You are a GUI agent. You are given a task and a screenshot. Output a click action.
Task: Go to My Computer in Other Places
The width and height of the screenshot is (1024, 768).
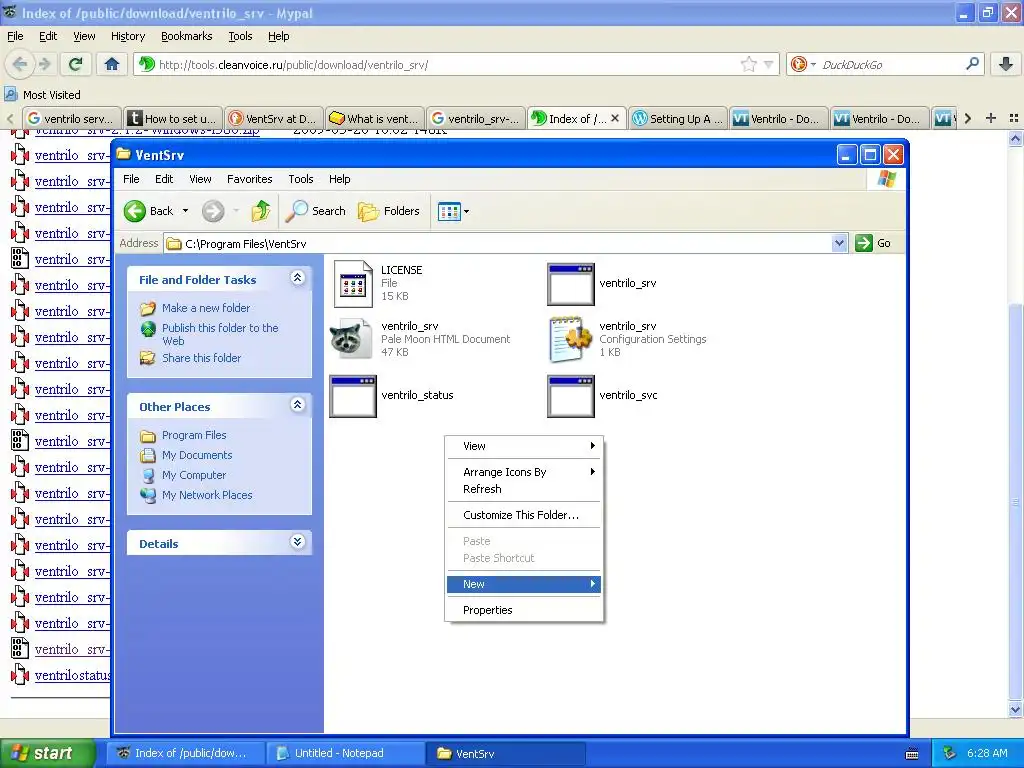tap(194, 475)
